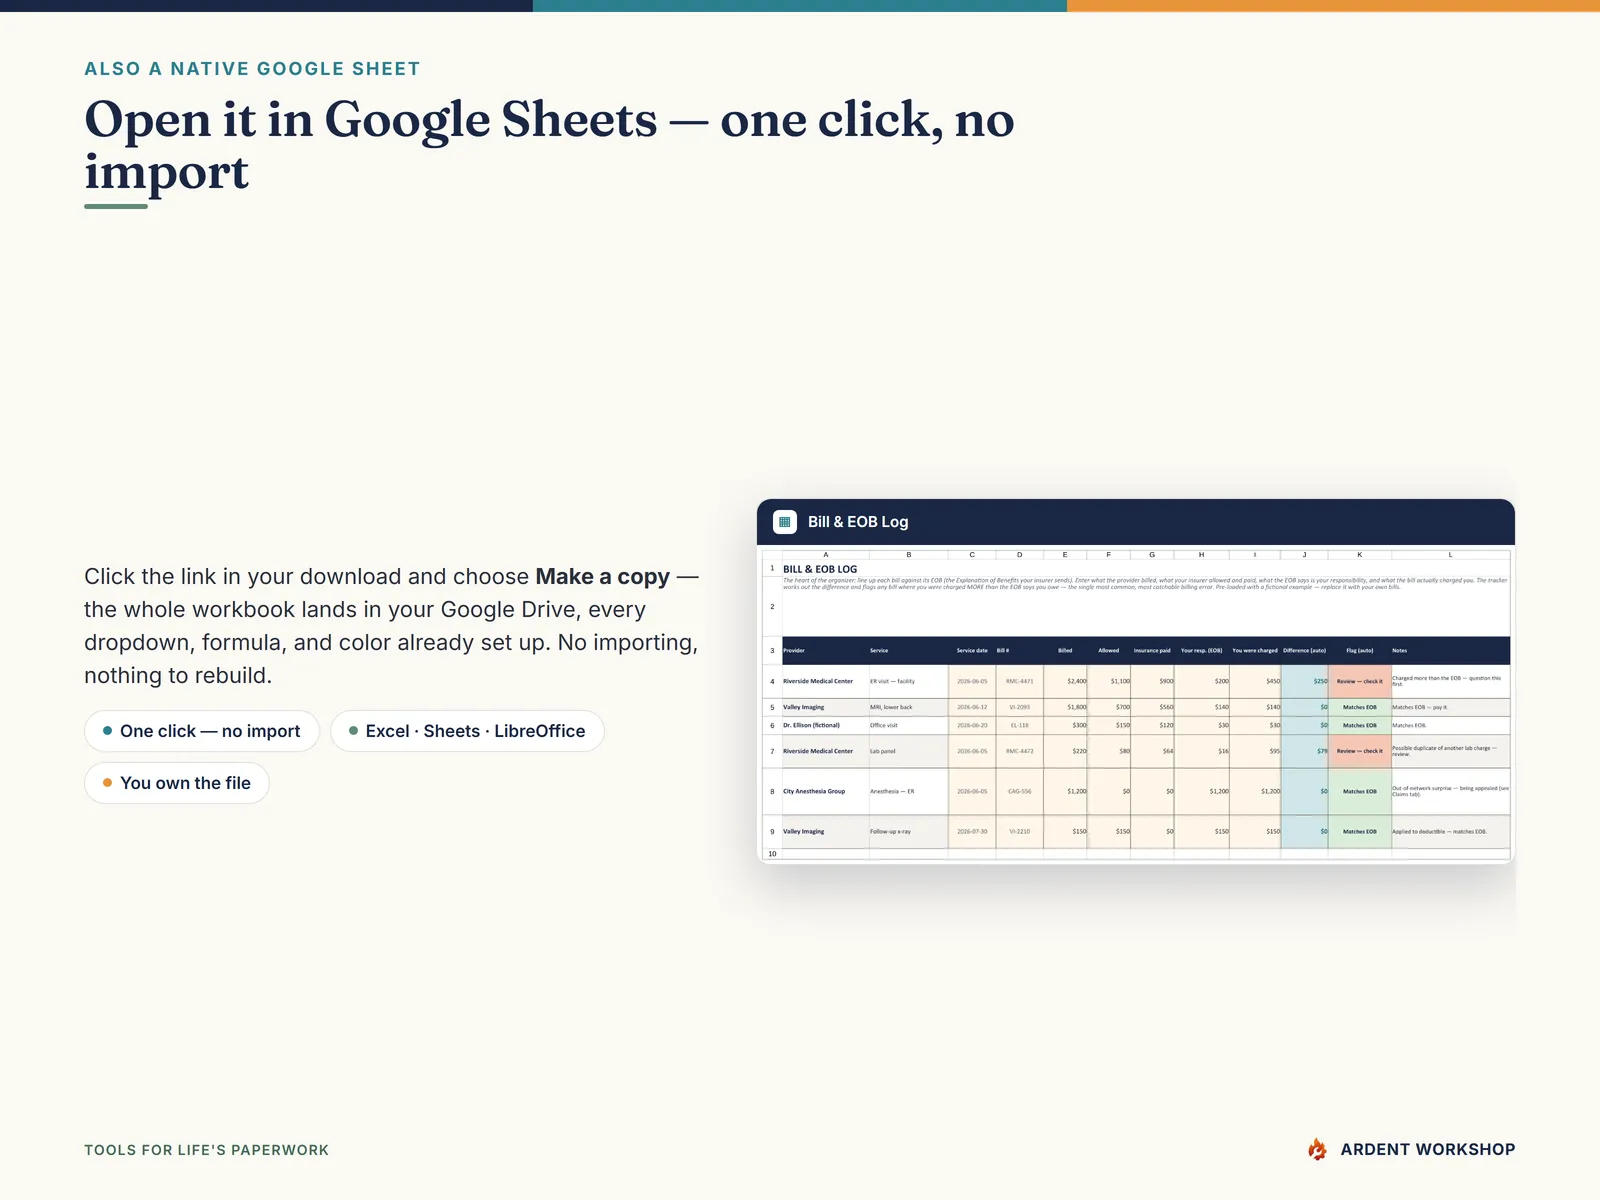Select the 'Provider' column header cell
Screen dimensions: 1600x1200
(x=825, y=650)
